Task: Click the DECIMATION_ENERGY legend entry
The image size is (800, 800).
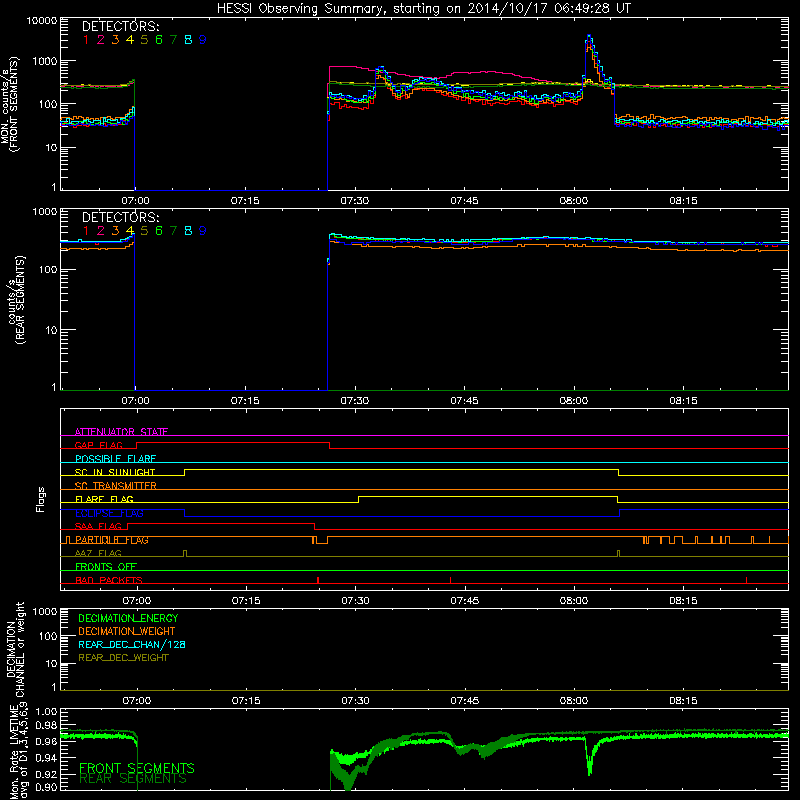Action: click(128, 618)
